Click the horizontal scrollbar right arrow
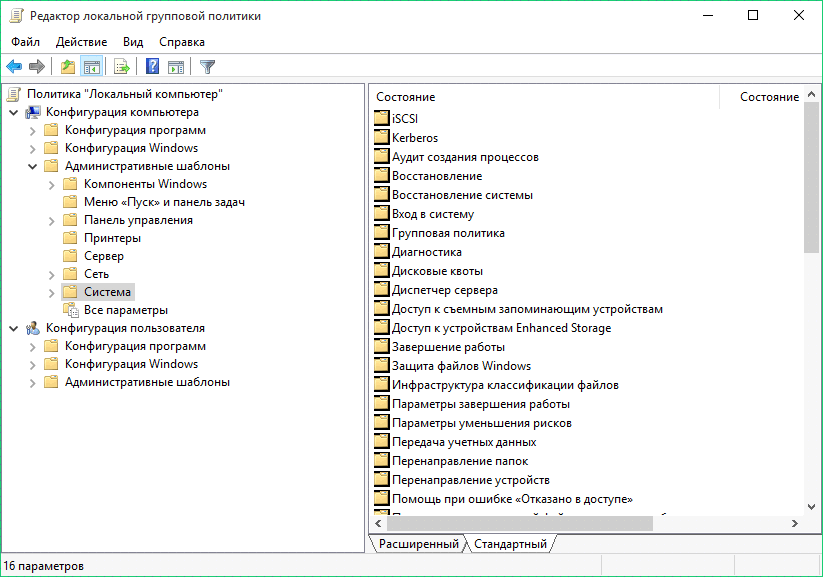 point(795,523)
